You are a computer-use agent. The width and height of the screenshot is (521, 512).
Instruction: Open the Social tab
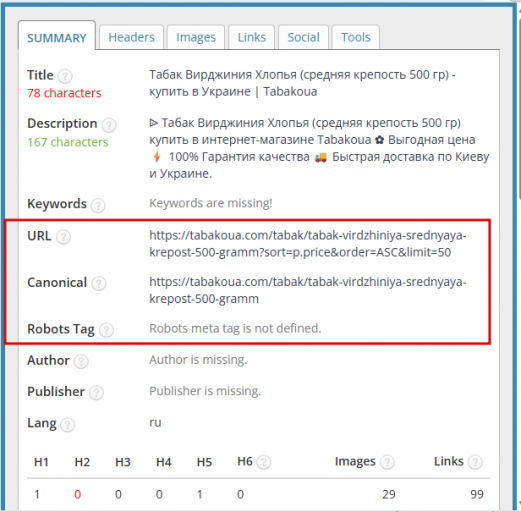pos(303,37)
